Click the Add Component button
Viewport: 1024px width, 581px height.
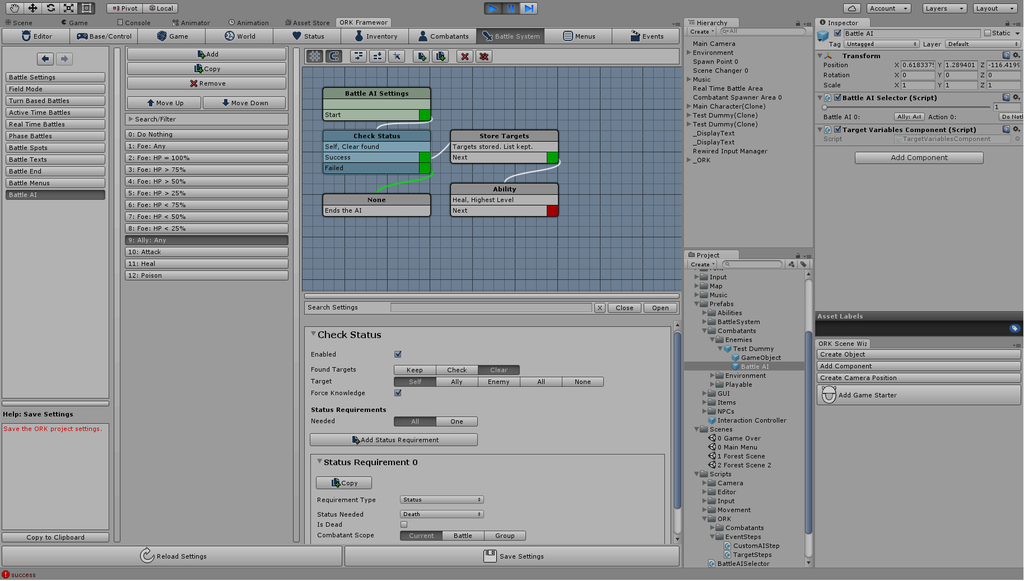918,158
